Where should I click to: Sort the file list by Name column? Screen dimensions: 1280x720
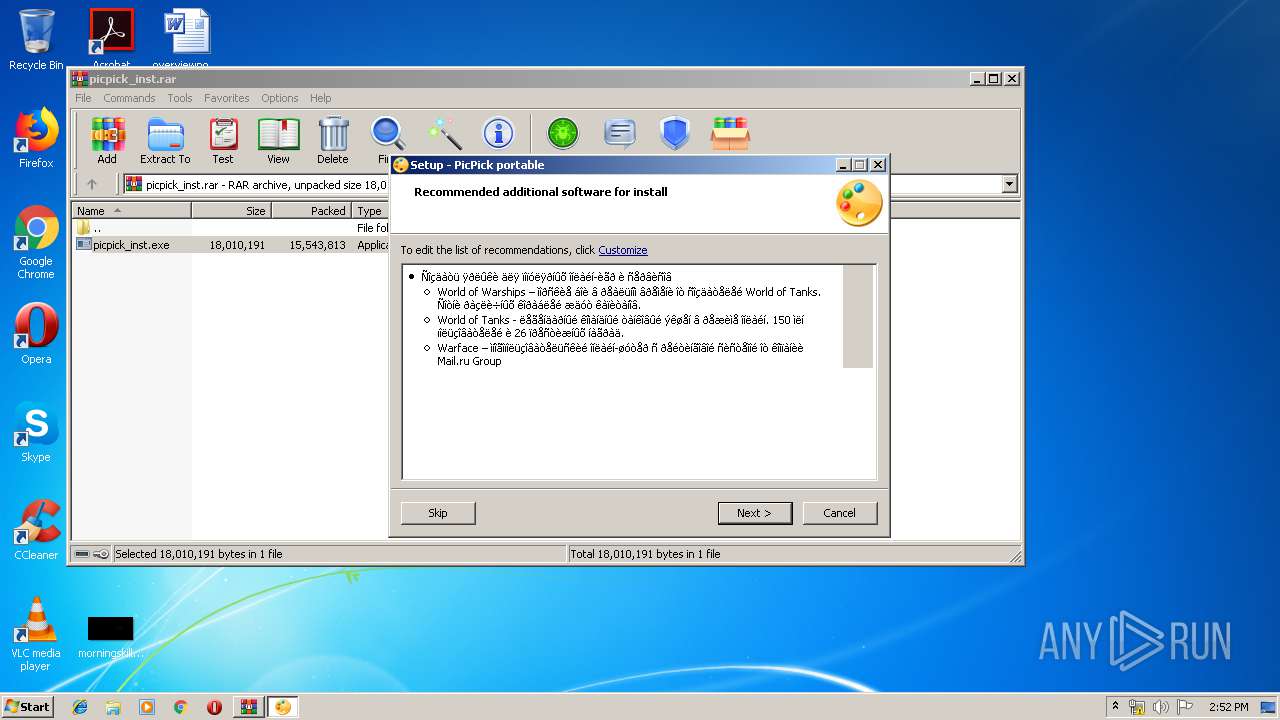pyautogui.click(x=132, y=211)
